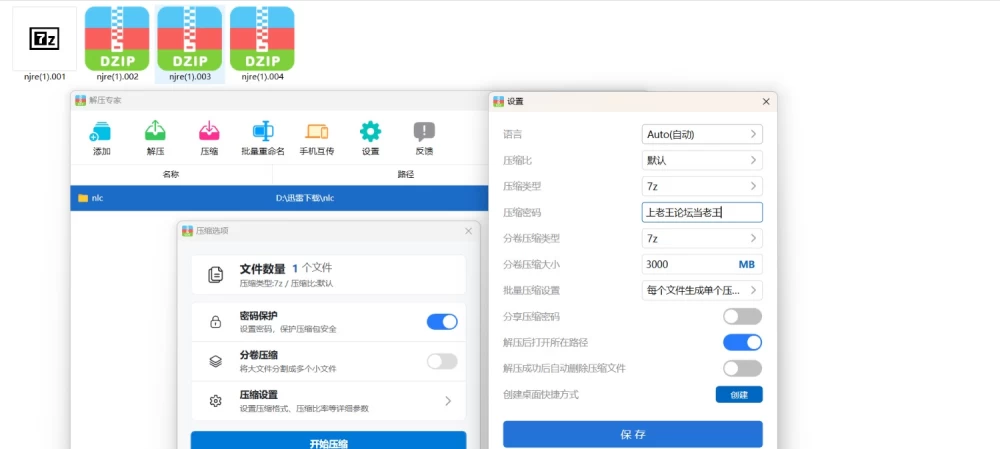Screen dimensions: 1000x449
Task: Click the split compression layers icon
Action: 216,362
